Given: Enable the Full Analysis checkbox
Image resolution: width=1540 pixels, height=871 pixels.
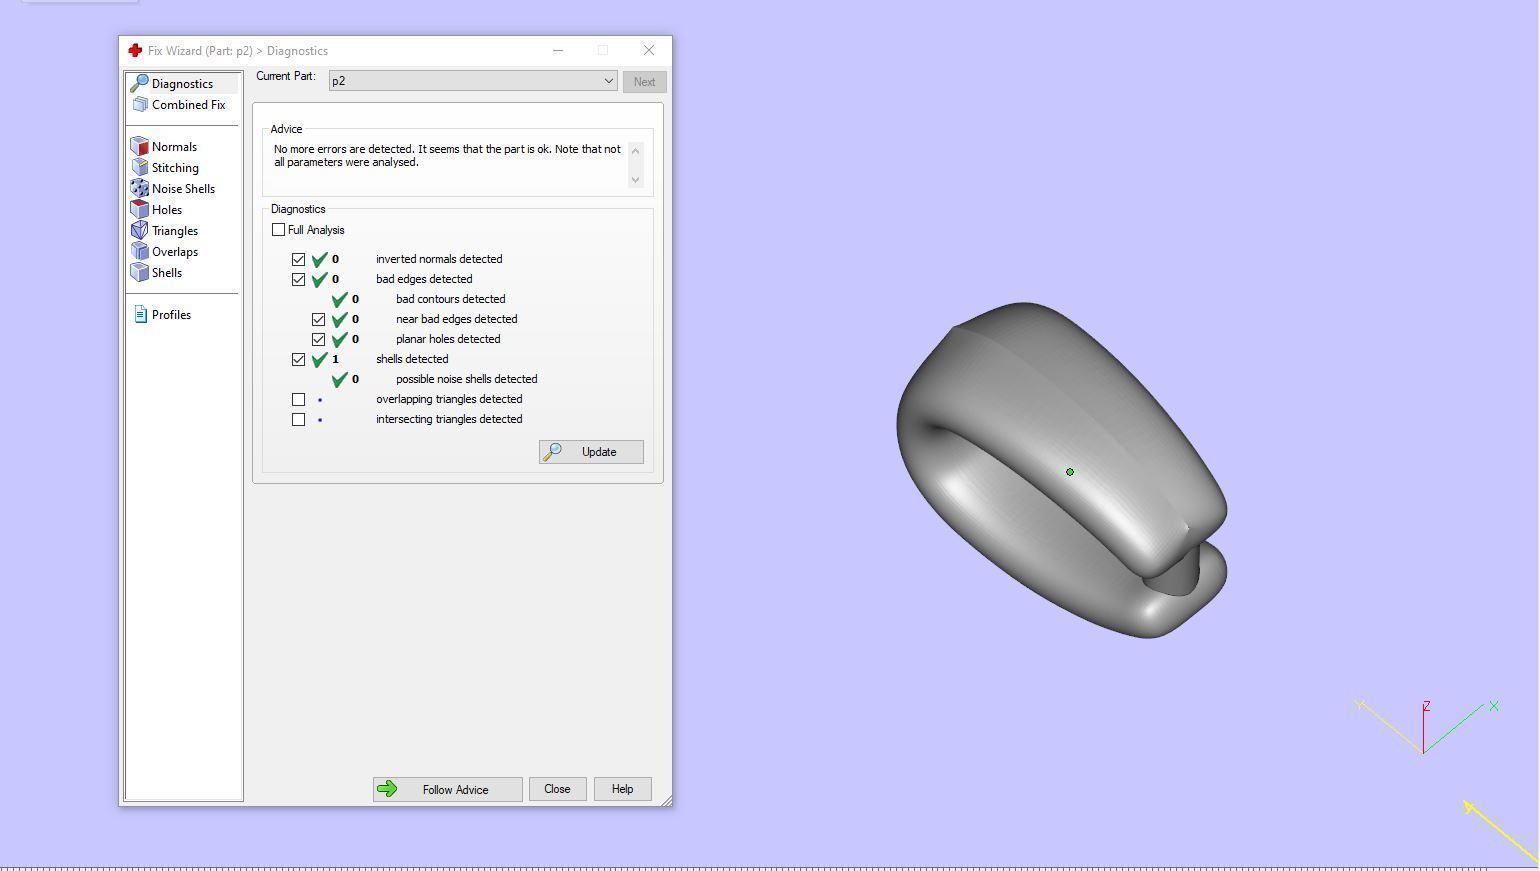Looking at the screenshot, I should 278,230.
